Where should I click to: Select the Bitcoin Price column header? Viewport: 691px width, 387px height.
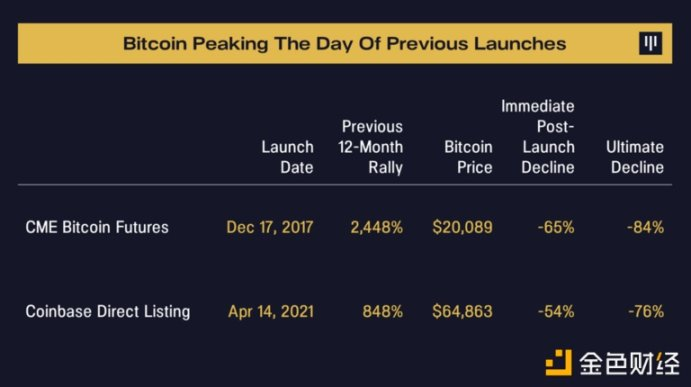point(468,157)
